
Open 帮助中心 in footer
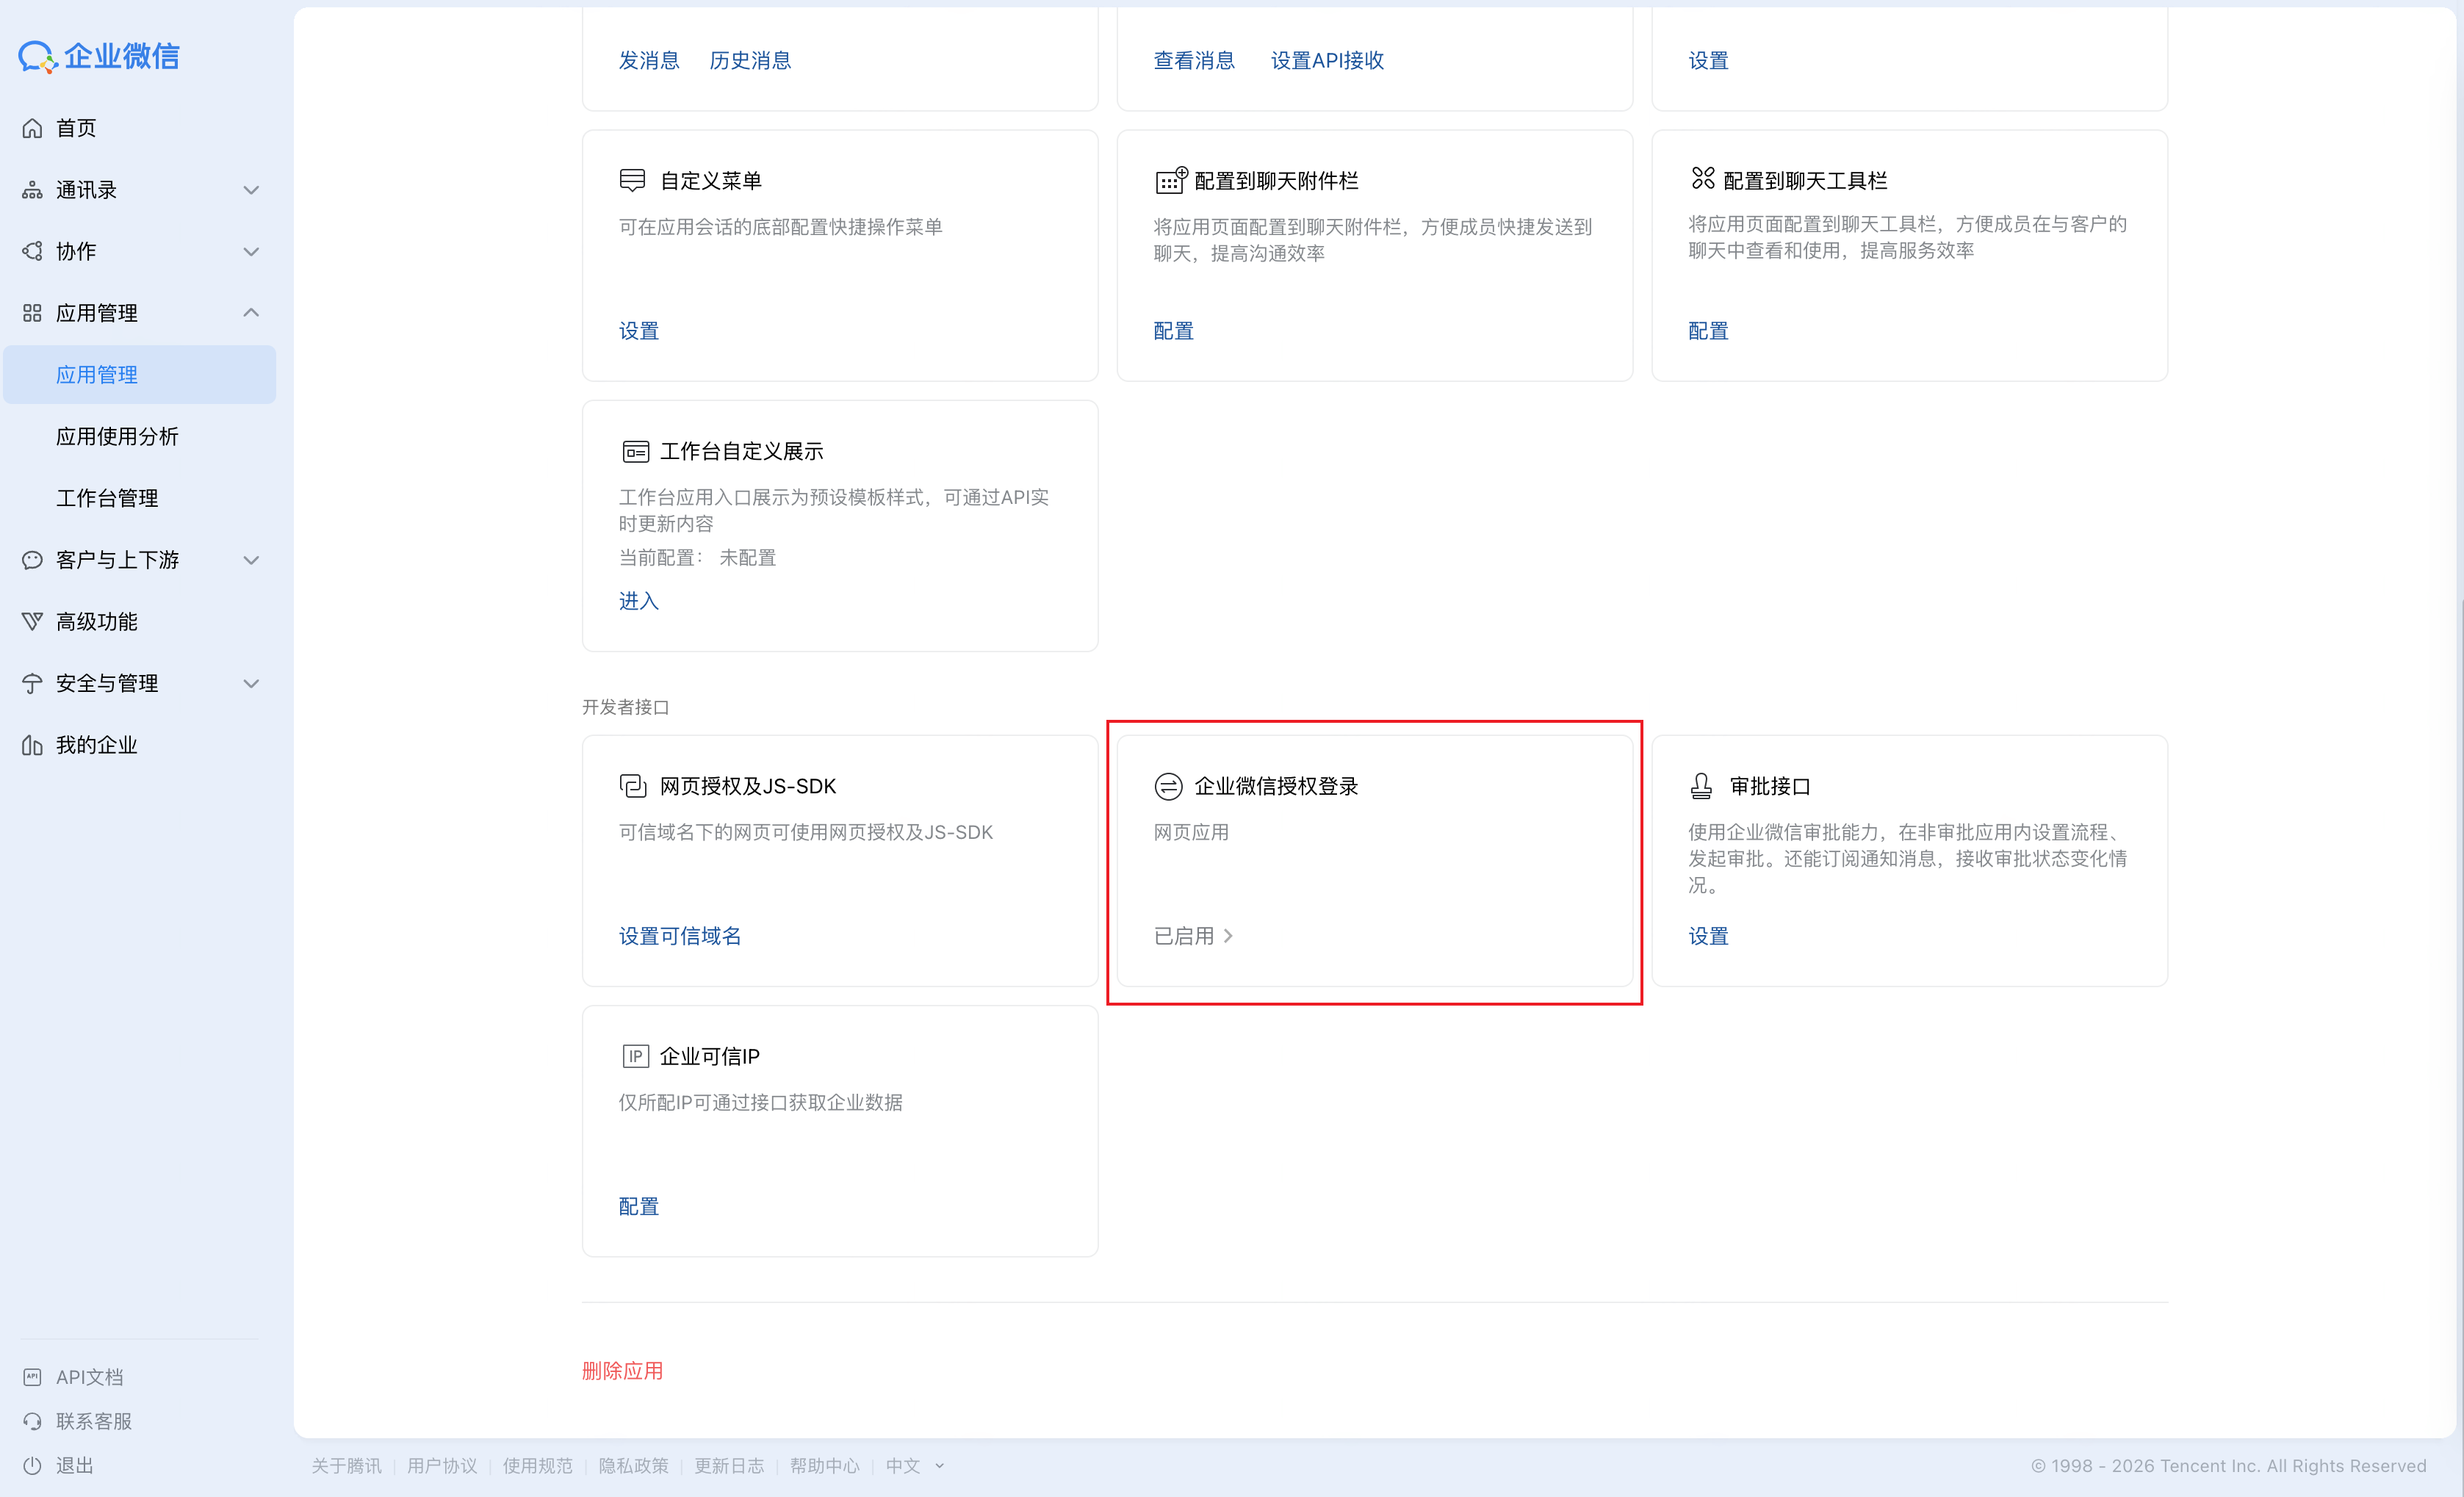point(824,1465)
